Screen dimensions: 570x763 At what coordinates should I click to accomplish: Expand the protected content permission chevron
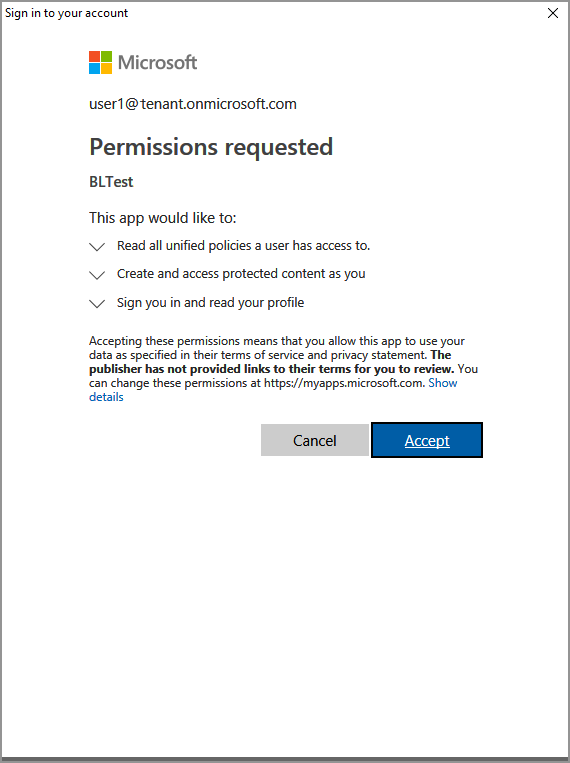[x=97, y=275]
